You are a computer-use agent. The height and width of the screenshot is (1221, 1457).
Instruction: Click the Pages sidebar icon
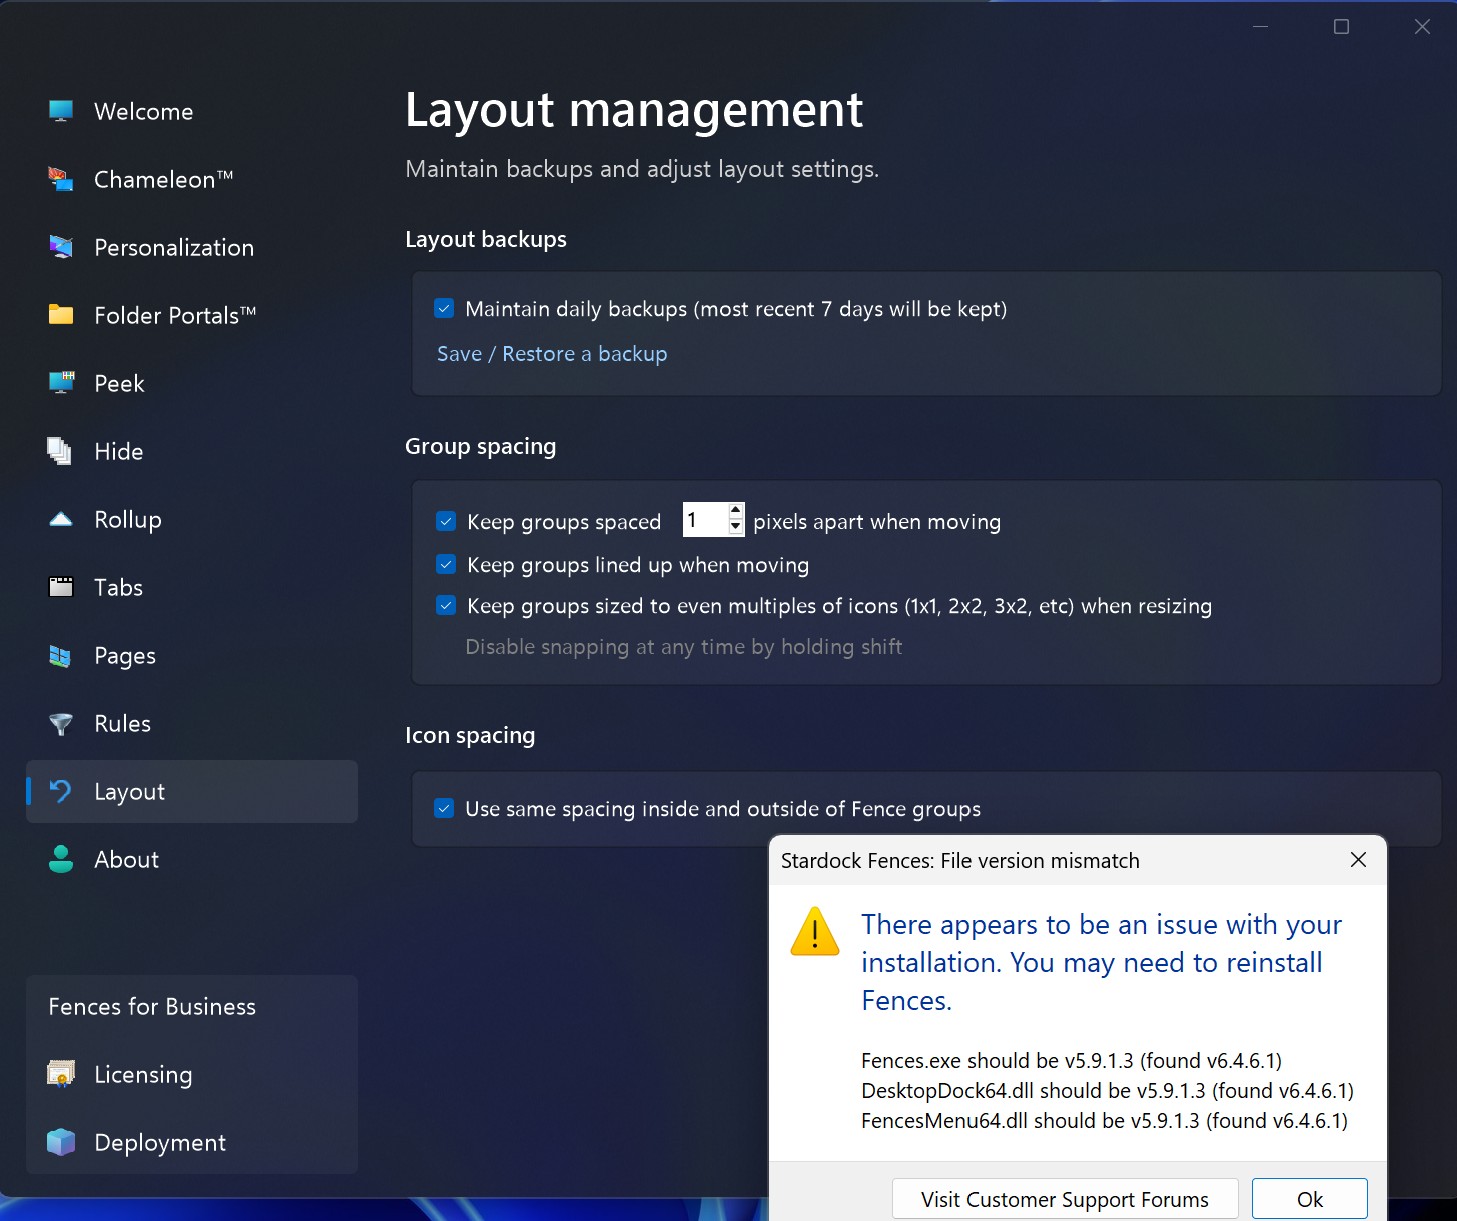coord(61,655)
